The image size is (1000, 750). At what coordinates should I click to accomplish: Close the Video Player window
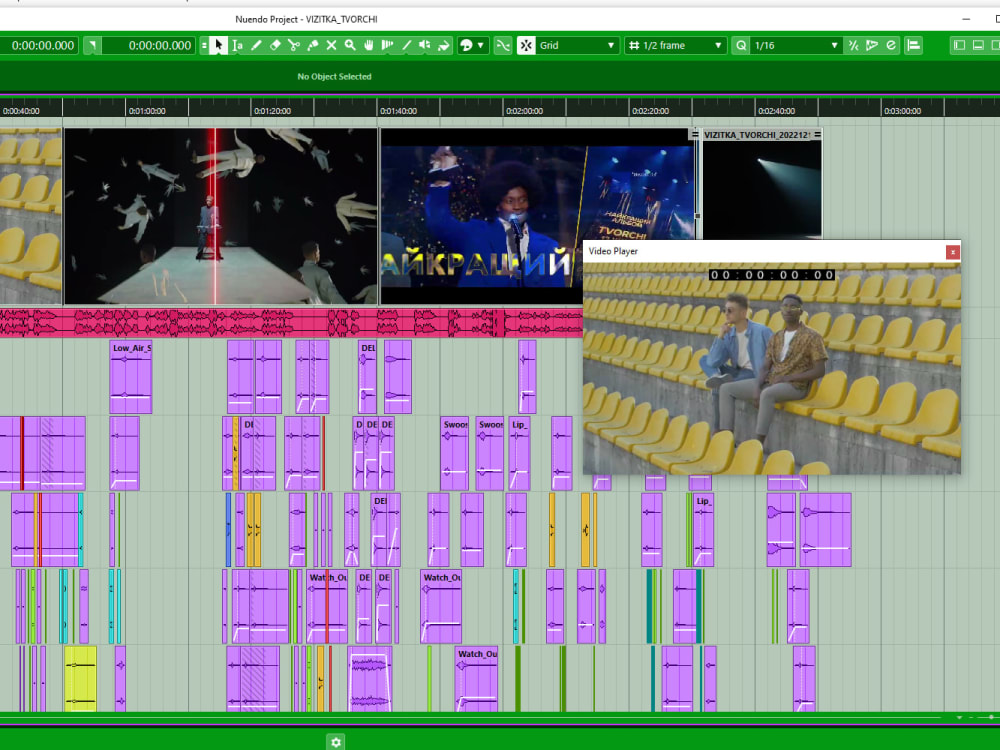[x=952, y=252]
